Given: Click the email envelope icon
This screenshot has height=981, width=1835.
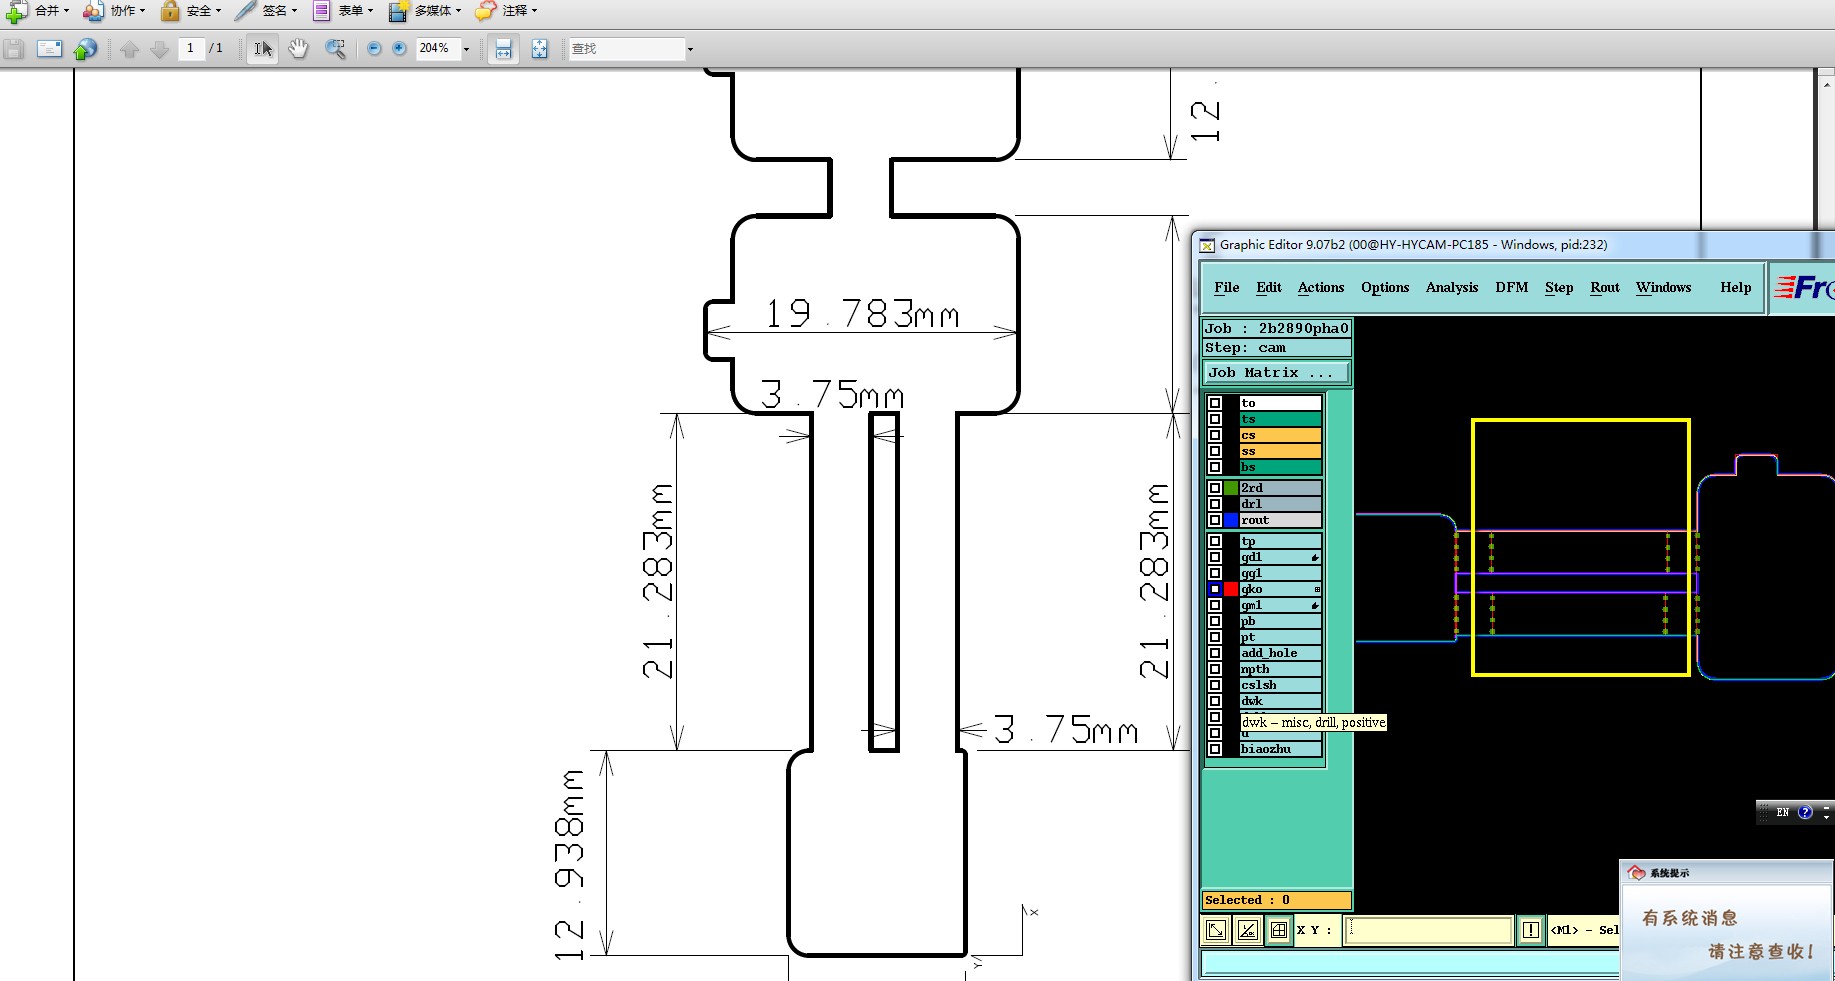Looking at the screenshot, I should coord(49,49).
